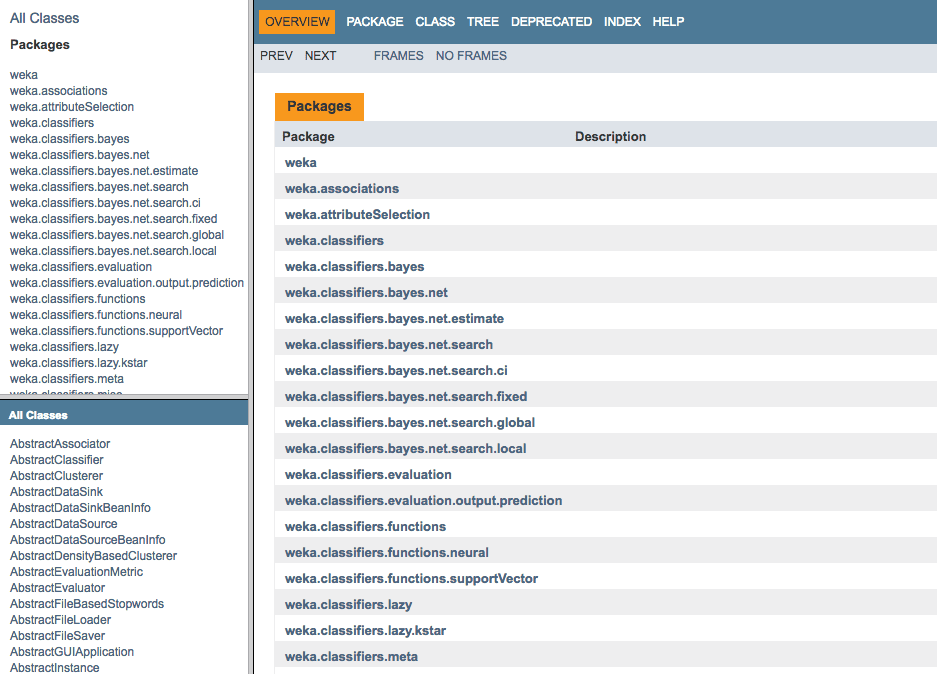Click the Package column header
The width and height of the screenshot is (937, 674).
point(308,136)
